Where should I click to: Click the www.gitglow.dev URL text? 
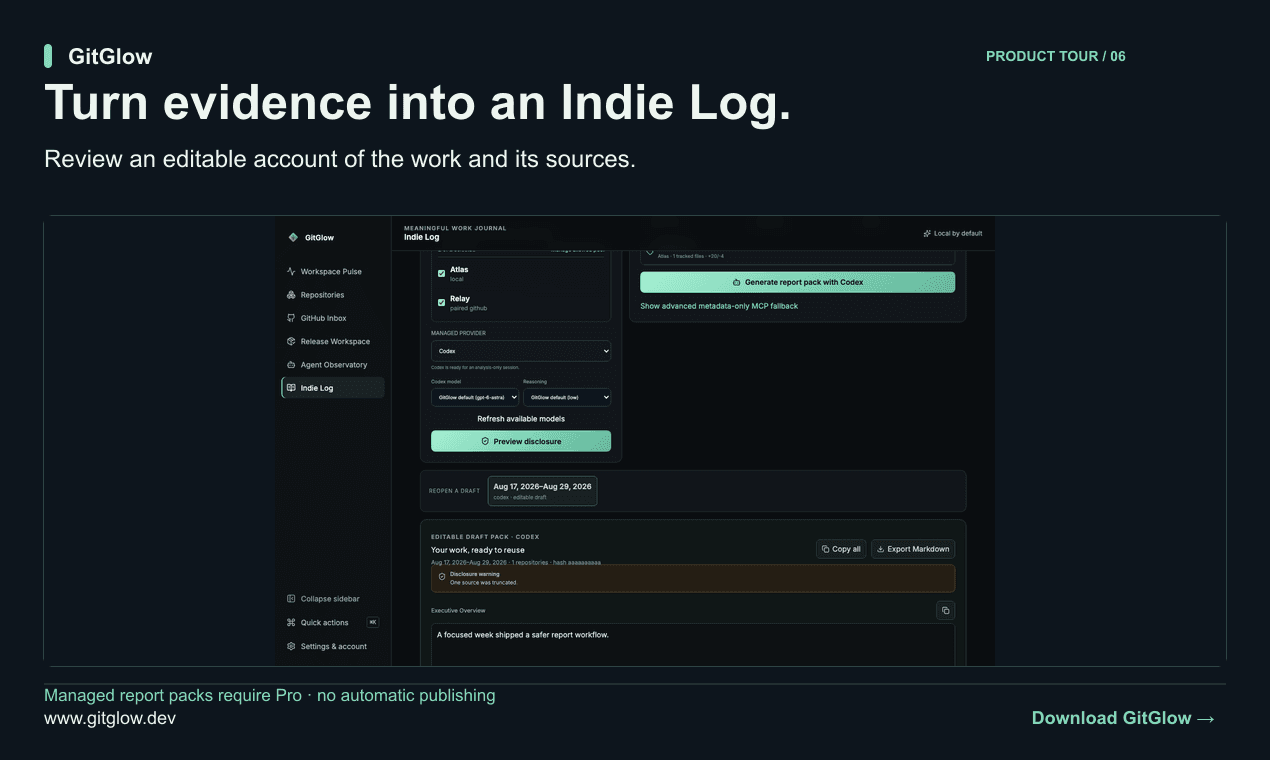[110, 718]
